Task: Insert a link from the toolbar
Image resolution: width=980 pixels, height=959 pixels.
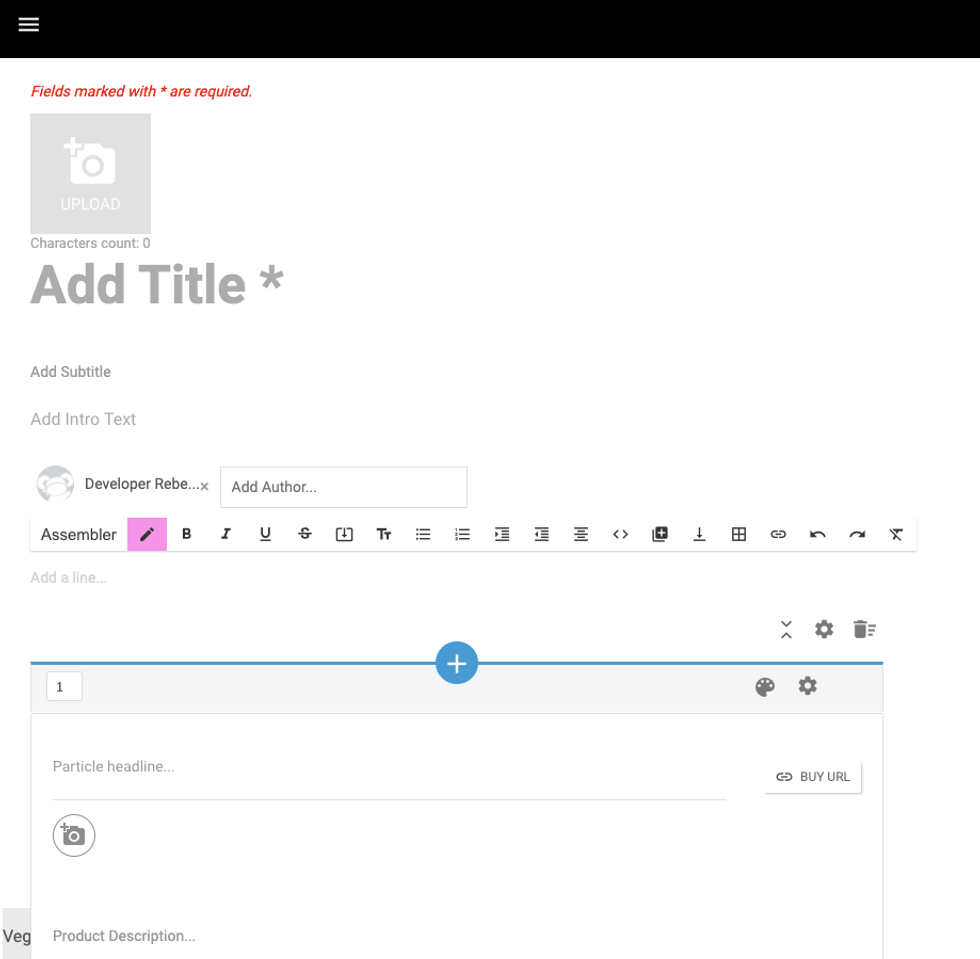Action: pyautogui.click(x=778, y=535)
